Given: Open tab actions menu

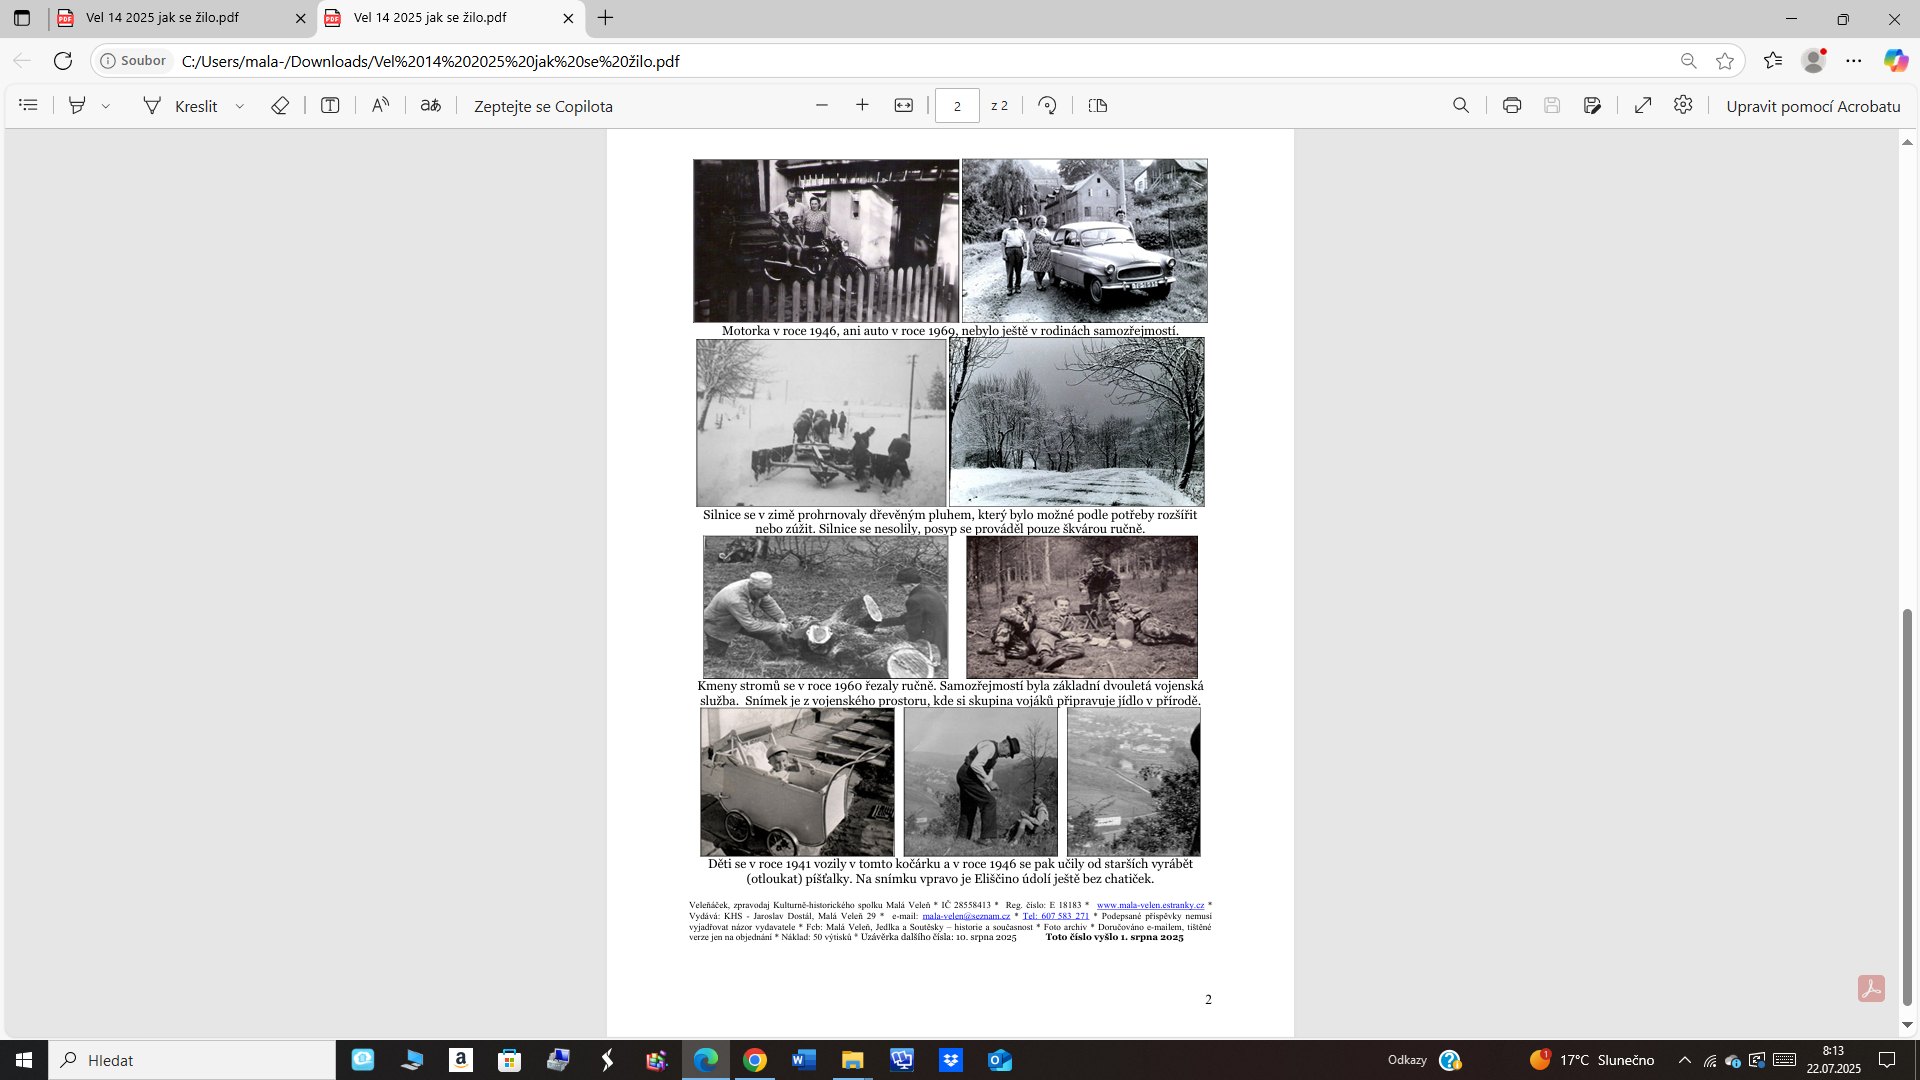Looking at the screenshot, I should coord(22,18).
